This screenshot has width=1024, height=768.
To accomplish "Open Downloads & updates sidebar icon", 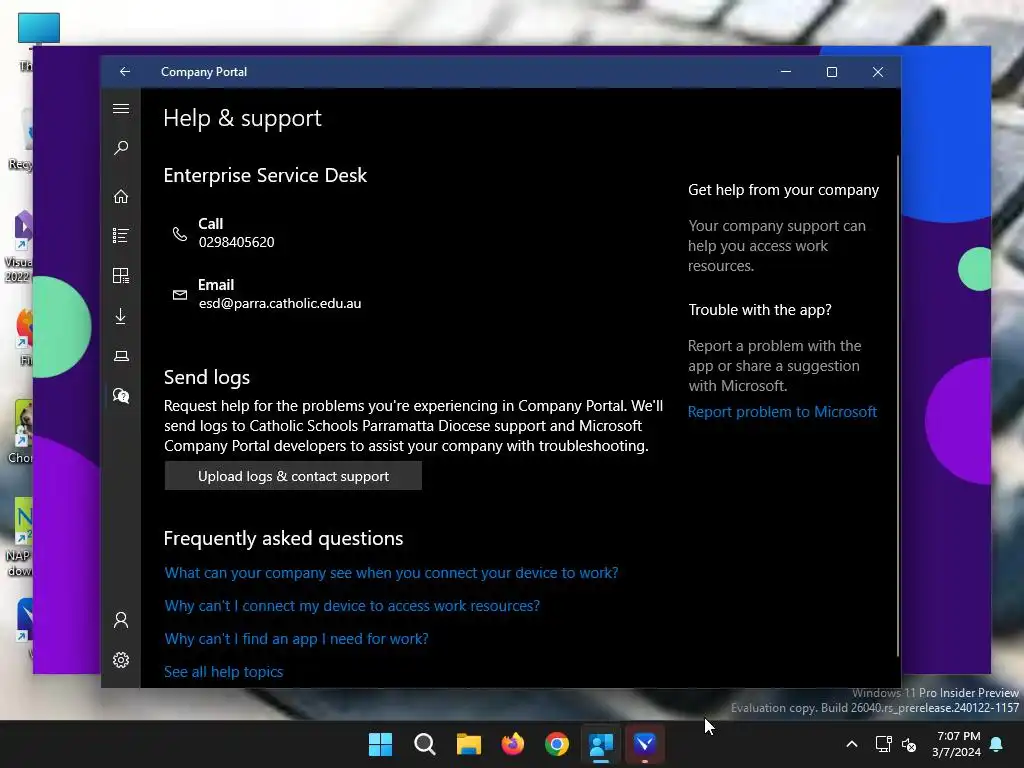I will click(x=121, y=316).
